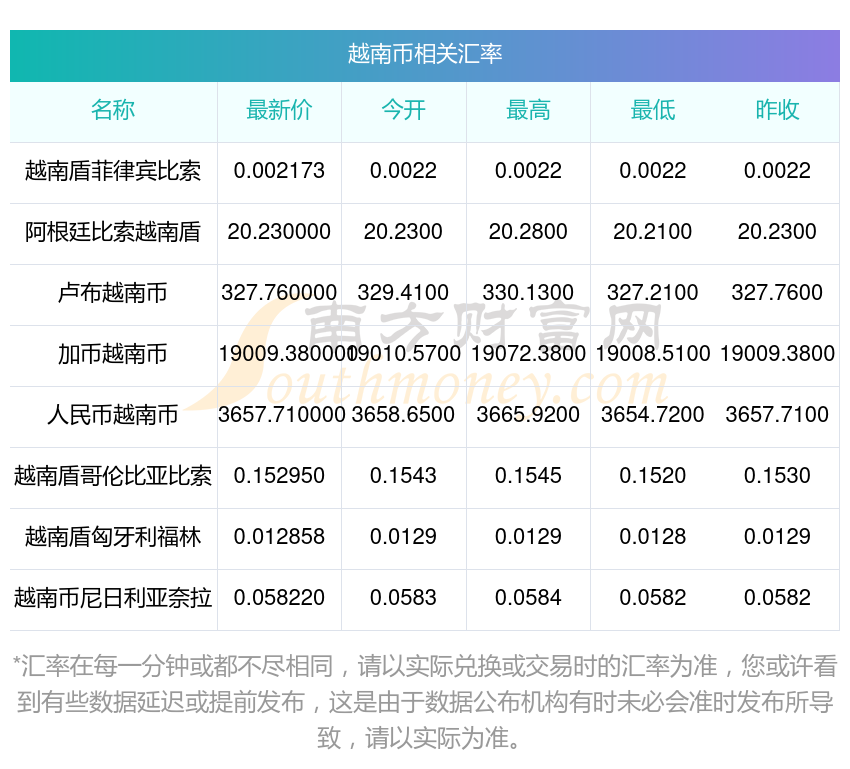Click the 最低 column header
This screenshot has height=769, width=850.
click(653, 110)
